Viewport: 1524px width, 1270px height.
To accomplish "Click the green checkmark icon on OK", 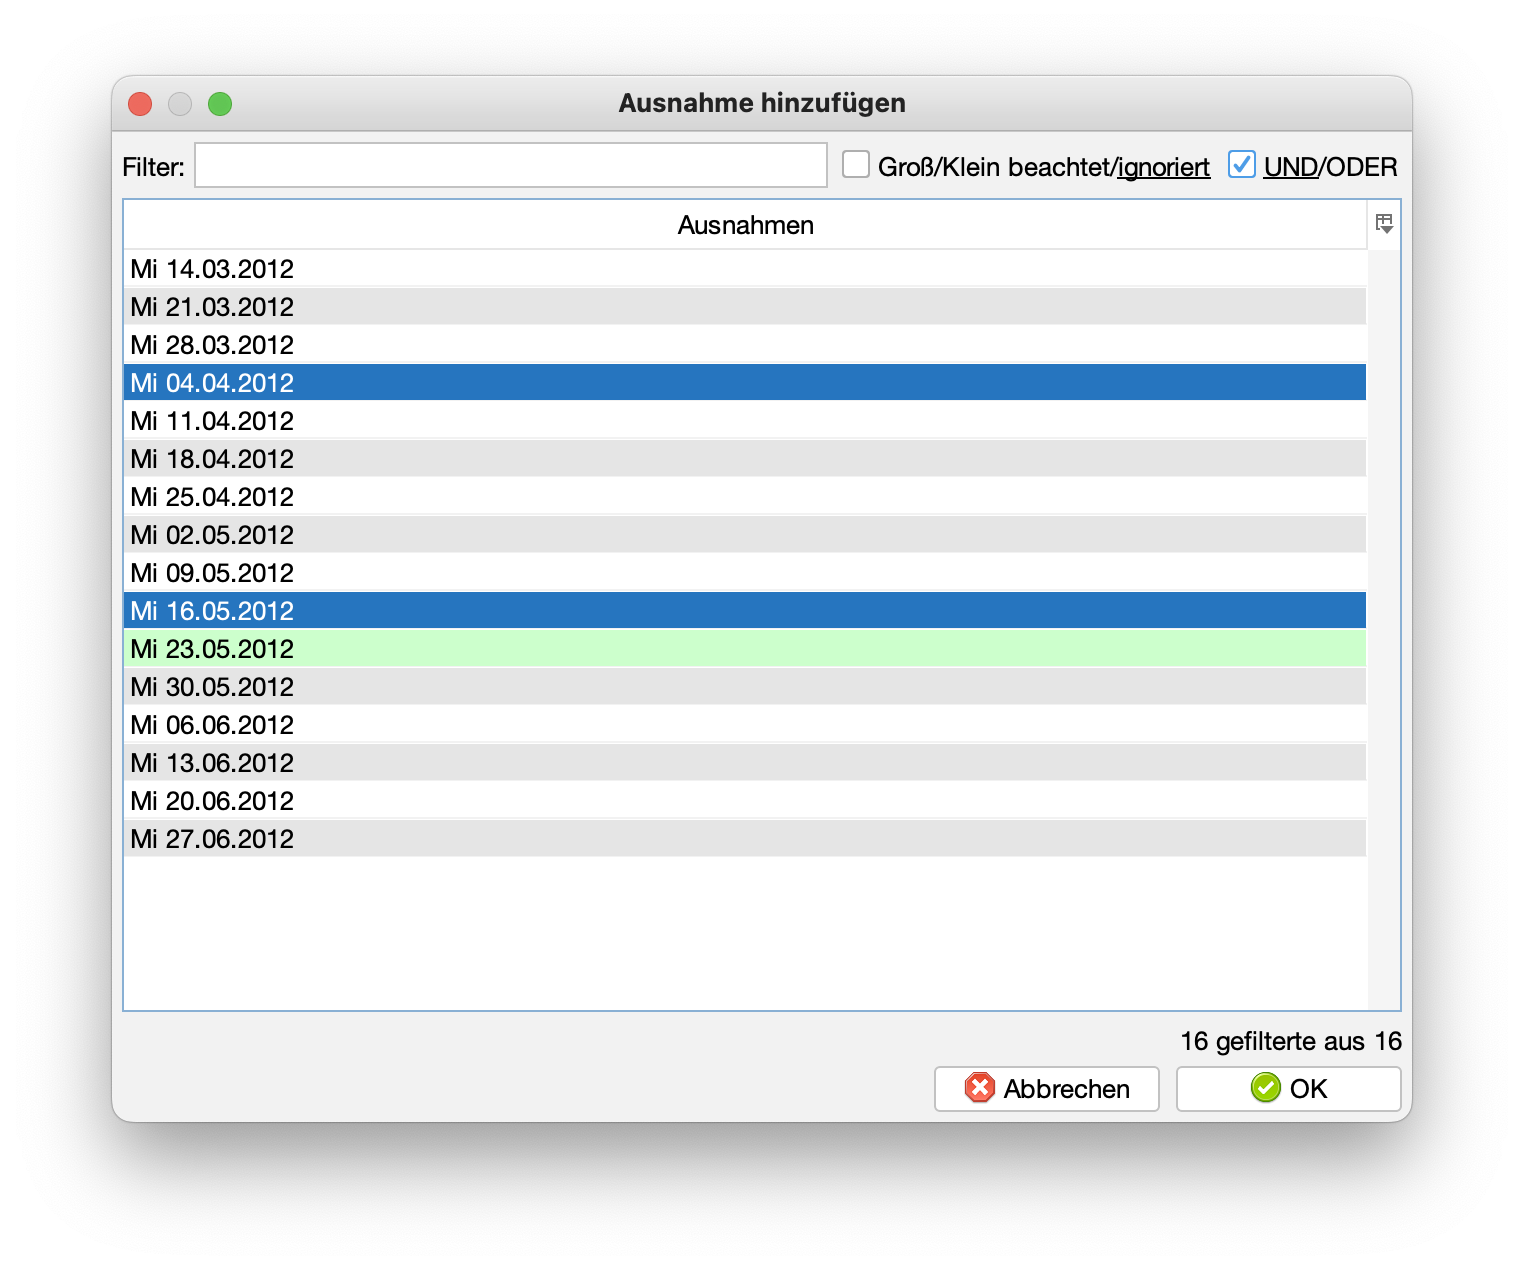I will click(1265, 1088).
